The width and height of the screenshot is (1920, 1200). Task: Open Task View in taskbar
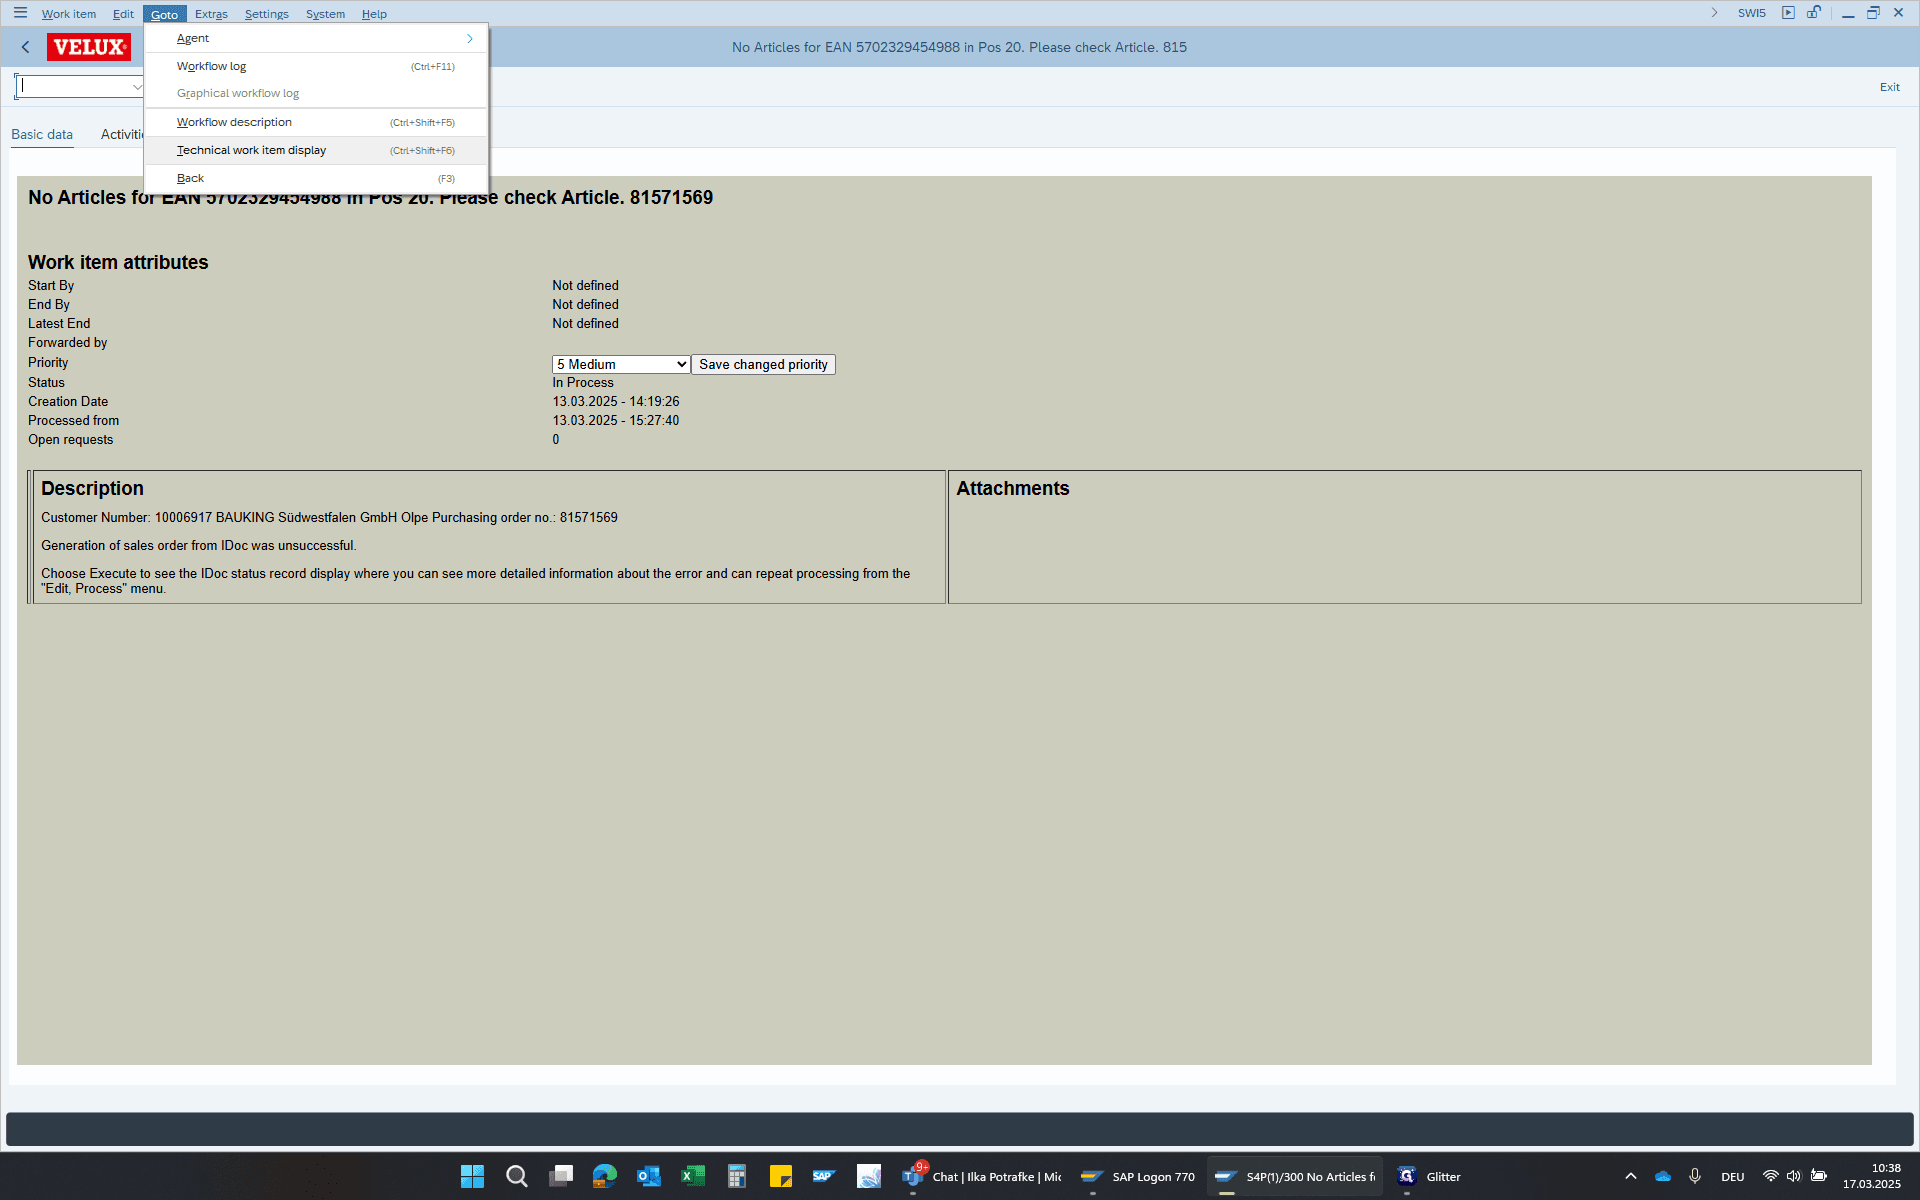(x=560, y=1176)
